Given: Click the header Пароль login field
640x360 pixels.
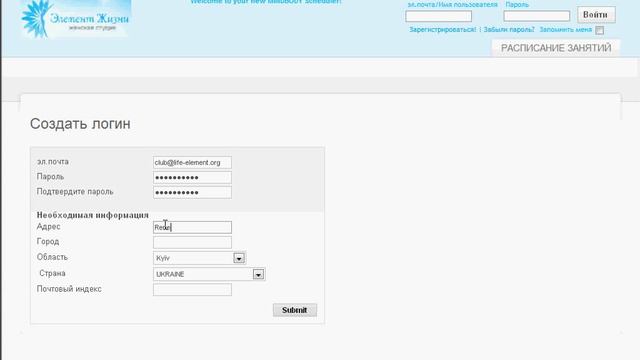Looking at the screenshot, I should pyautogui.click(x=537, y=16).
